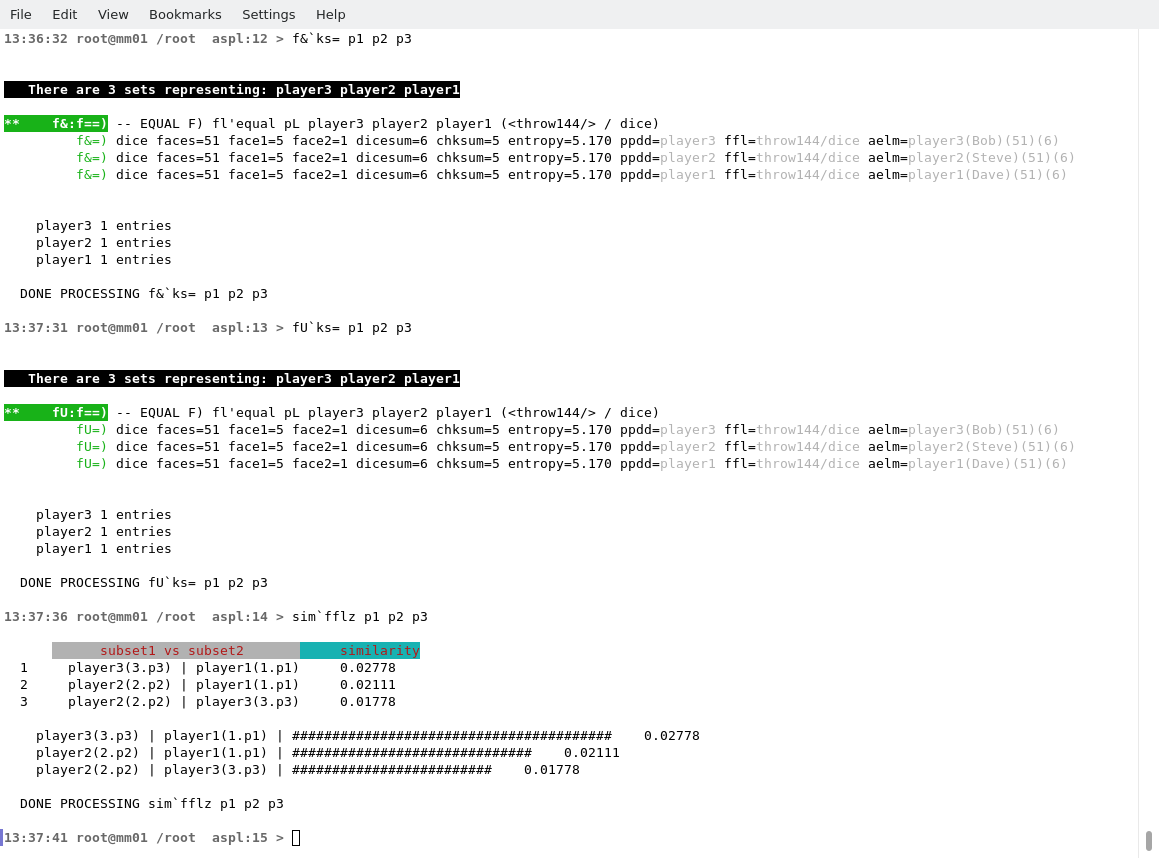Open the Help menu
This screenshot has width=1159, height=858.
tap(330, 14)
